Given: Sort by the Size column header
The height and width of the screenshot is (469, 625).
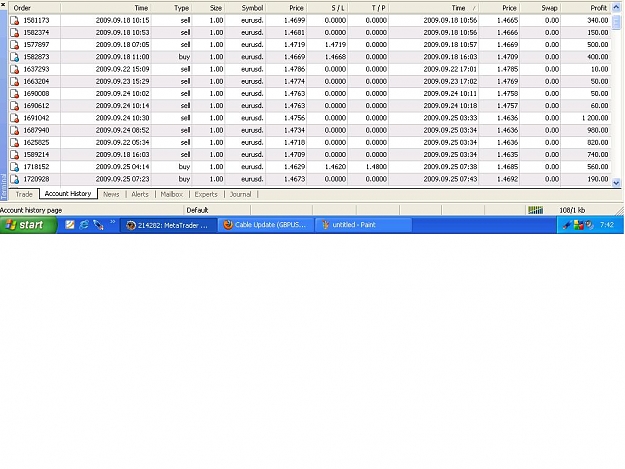Looking at the screenshot, I should [208, 8].
